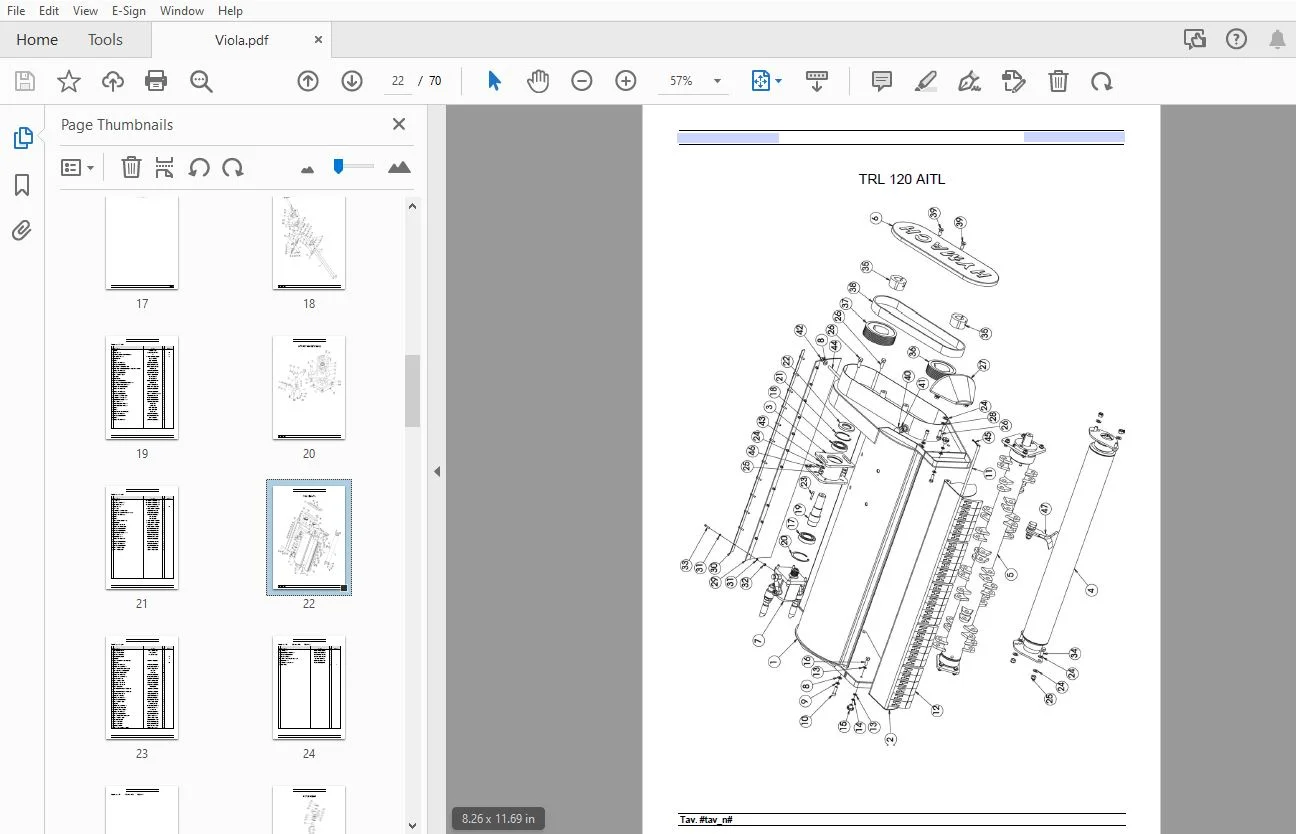Go to the next page with the down arrow

click(x=352, y=81)
